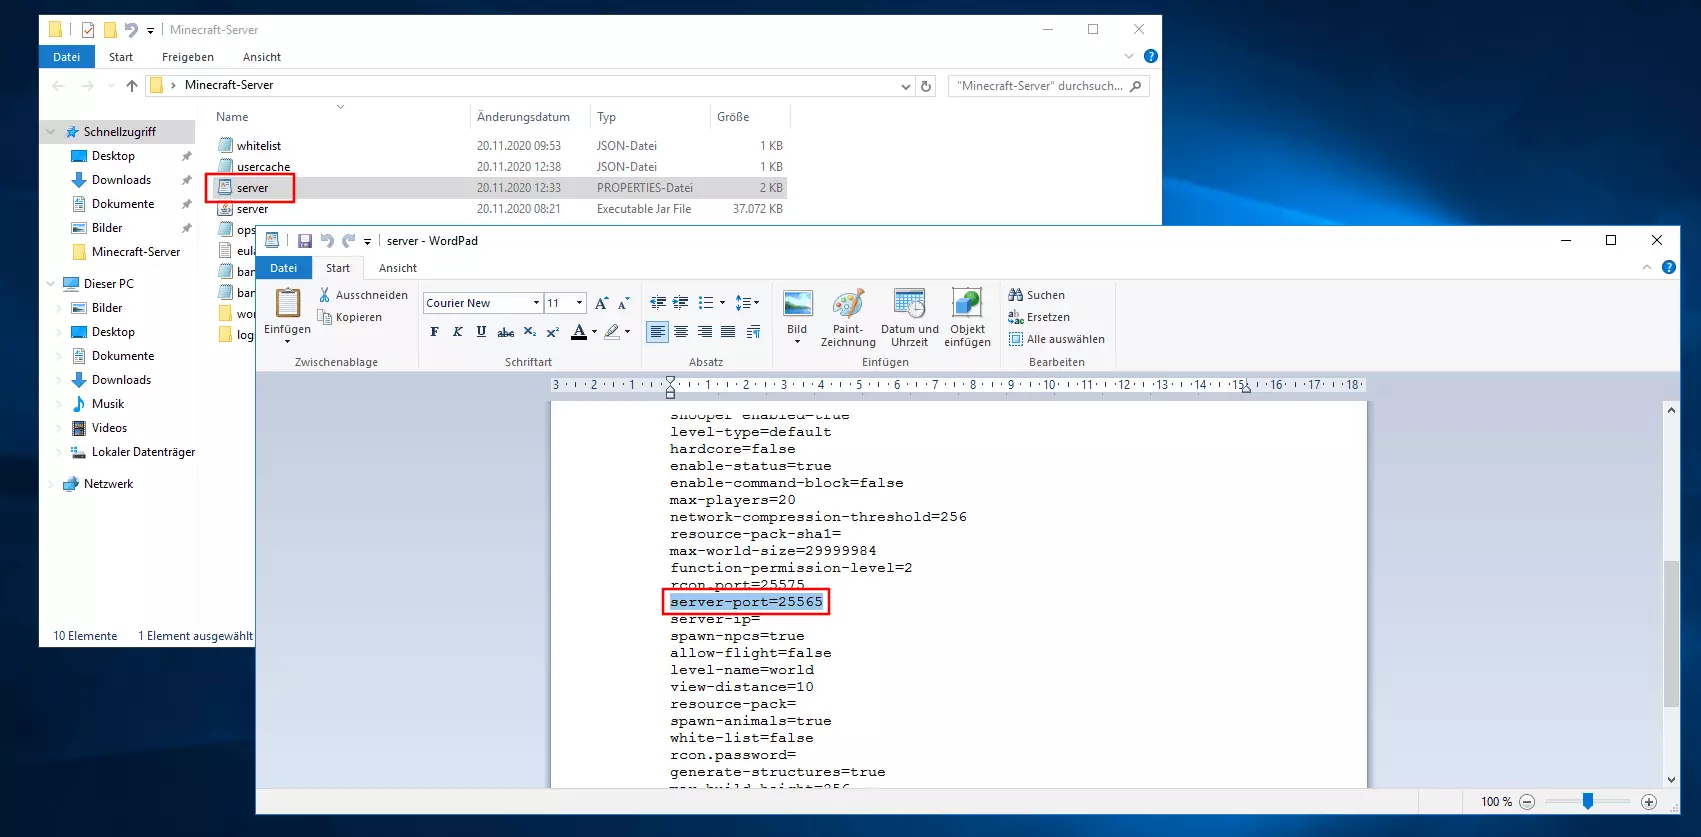This screenshot has height=837, width=1701.
Task: Expand the Netzwerk tree node
Action: click(x=51, y=484)
